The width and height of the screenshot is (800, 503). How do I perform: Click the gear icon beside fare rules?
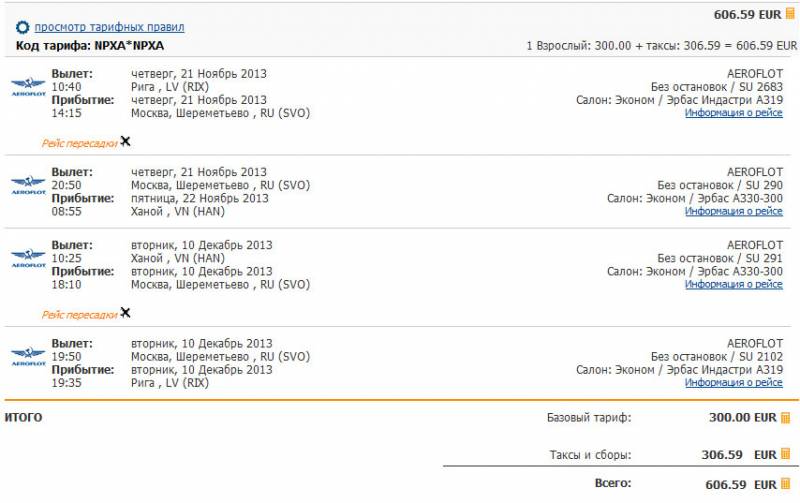click(x=22, y=27)
